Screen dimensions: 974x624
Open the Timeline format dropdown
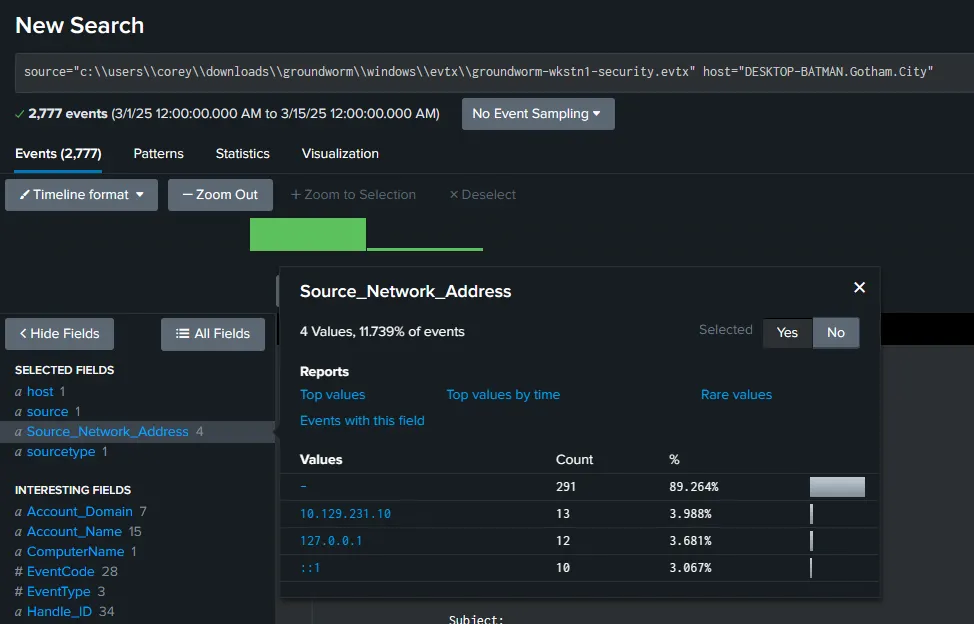pyautogui.click(x=81, y=195)
